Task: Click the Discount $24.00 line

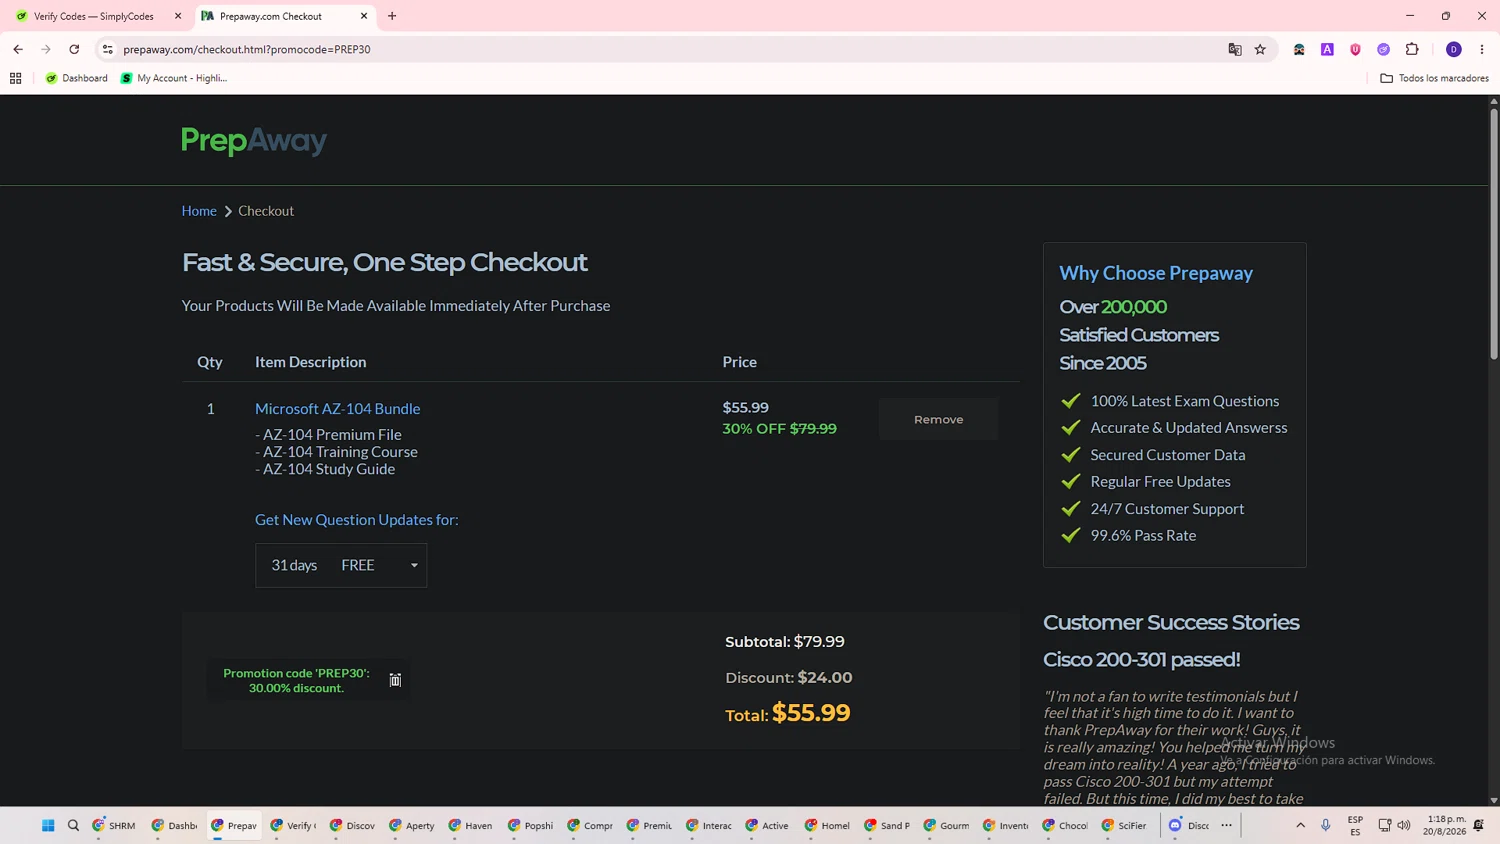Action: 789,678
